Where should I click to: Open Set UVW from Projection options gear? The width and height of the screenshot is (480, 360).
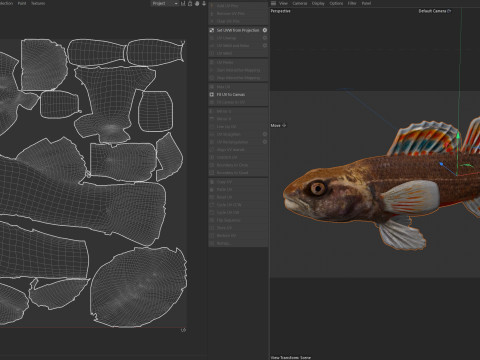265,30
